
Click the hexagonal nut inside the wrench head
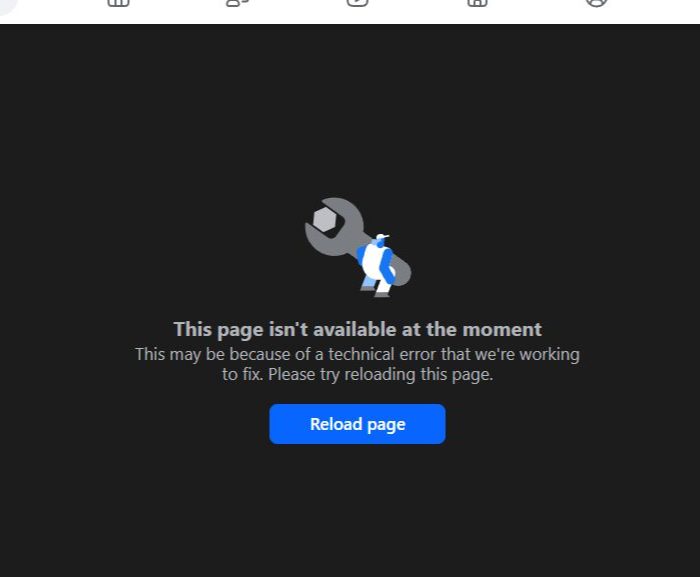[325, 219]
